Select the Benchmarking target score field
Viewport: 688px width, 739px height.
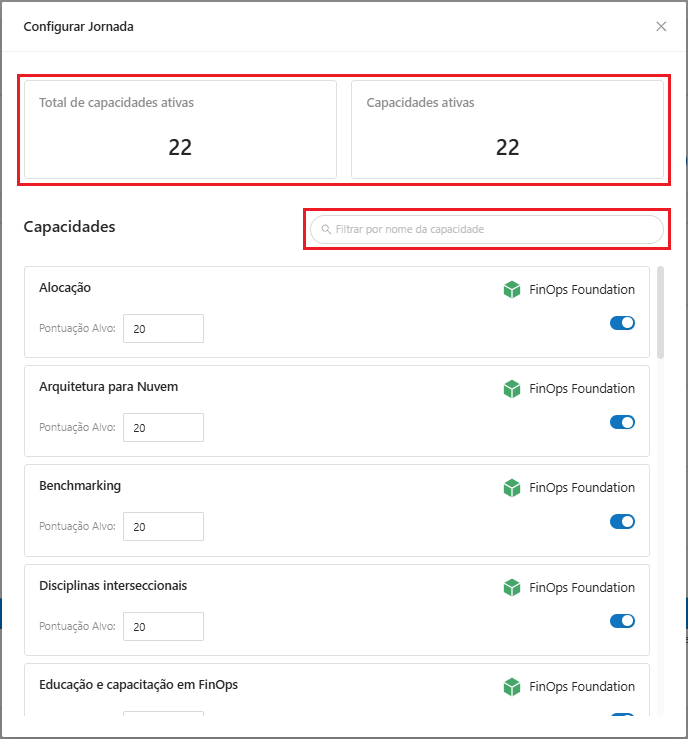pos(163,526)
